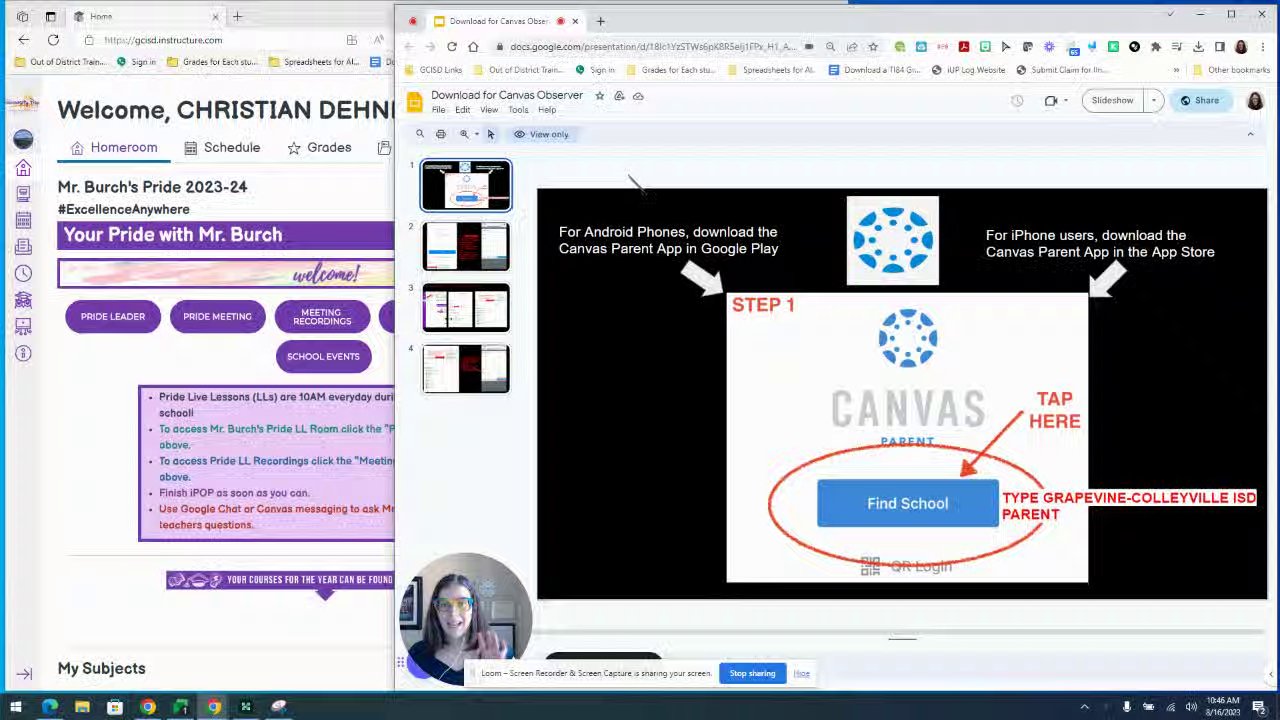
Task: Open Canvas history clock icon in sidebar
Action: tap(23, 273)
